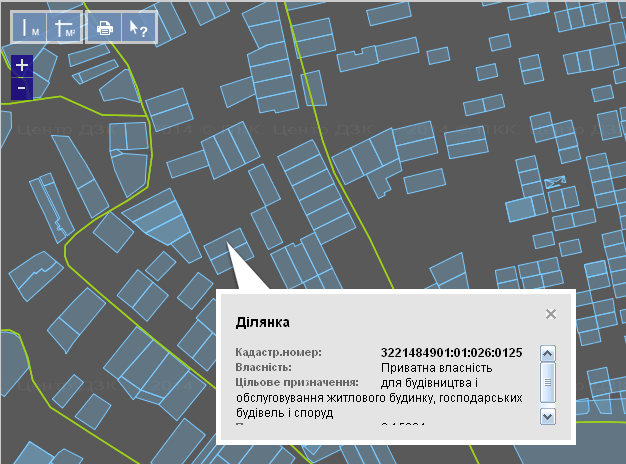
Task: Zoom out with the minus button
Action: [22, 88]
